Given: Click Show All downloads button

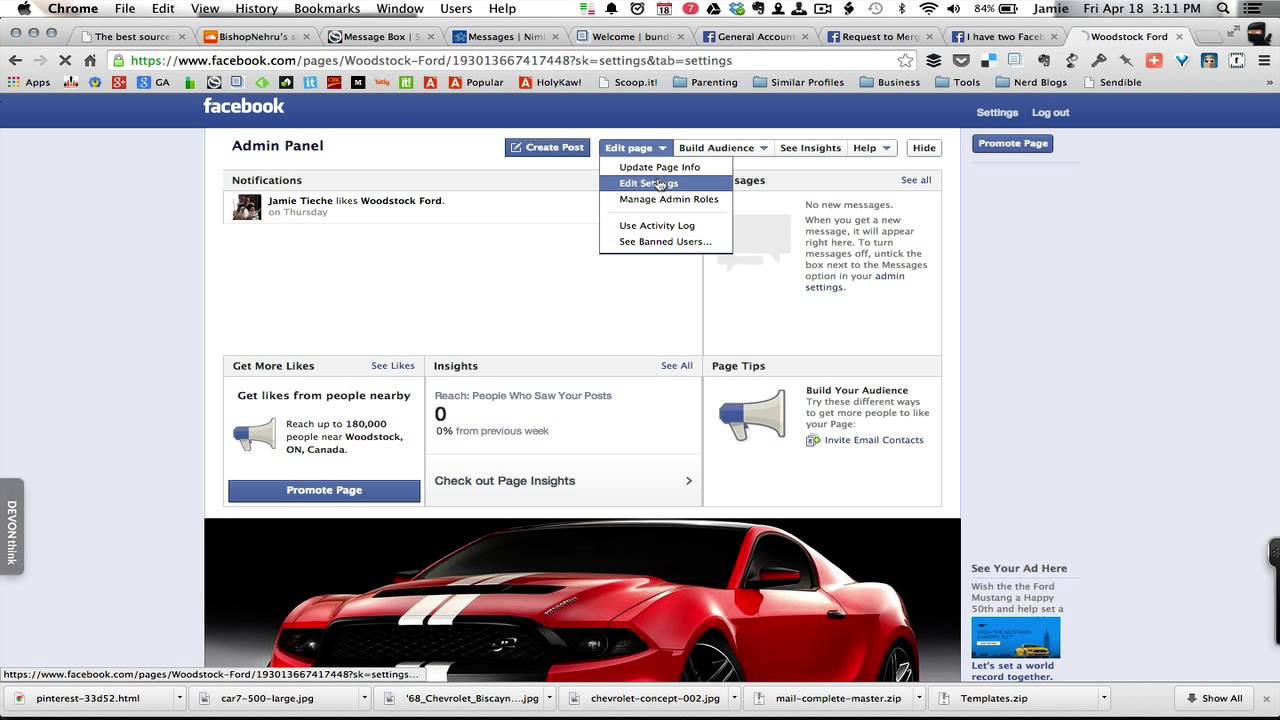Looking at the screenshot, I should (1216, 698).
